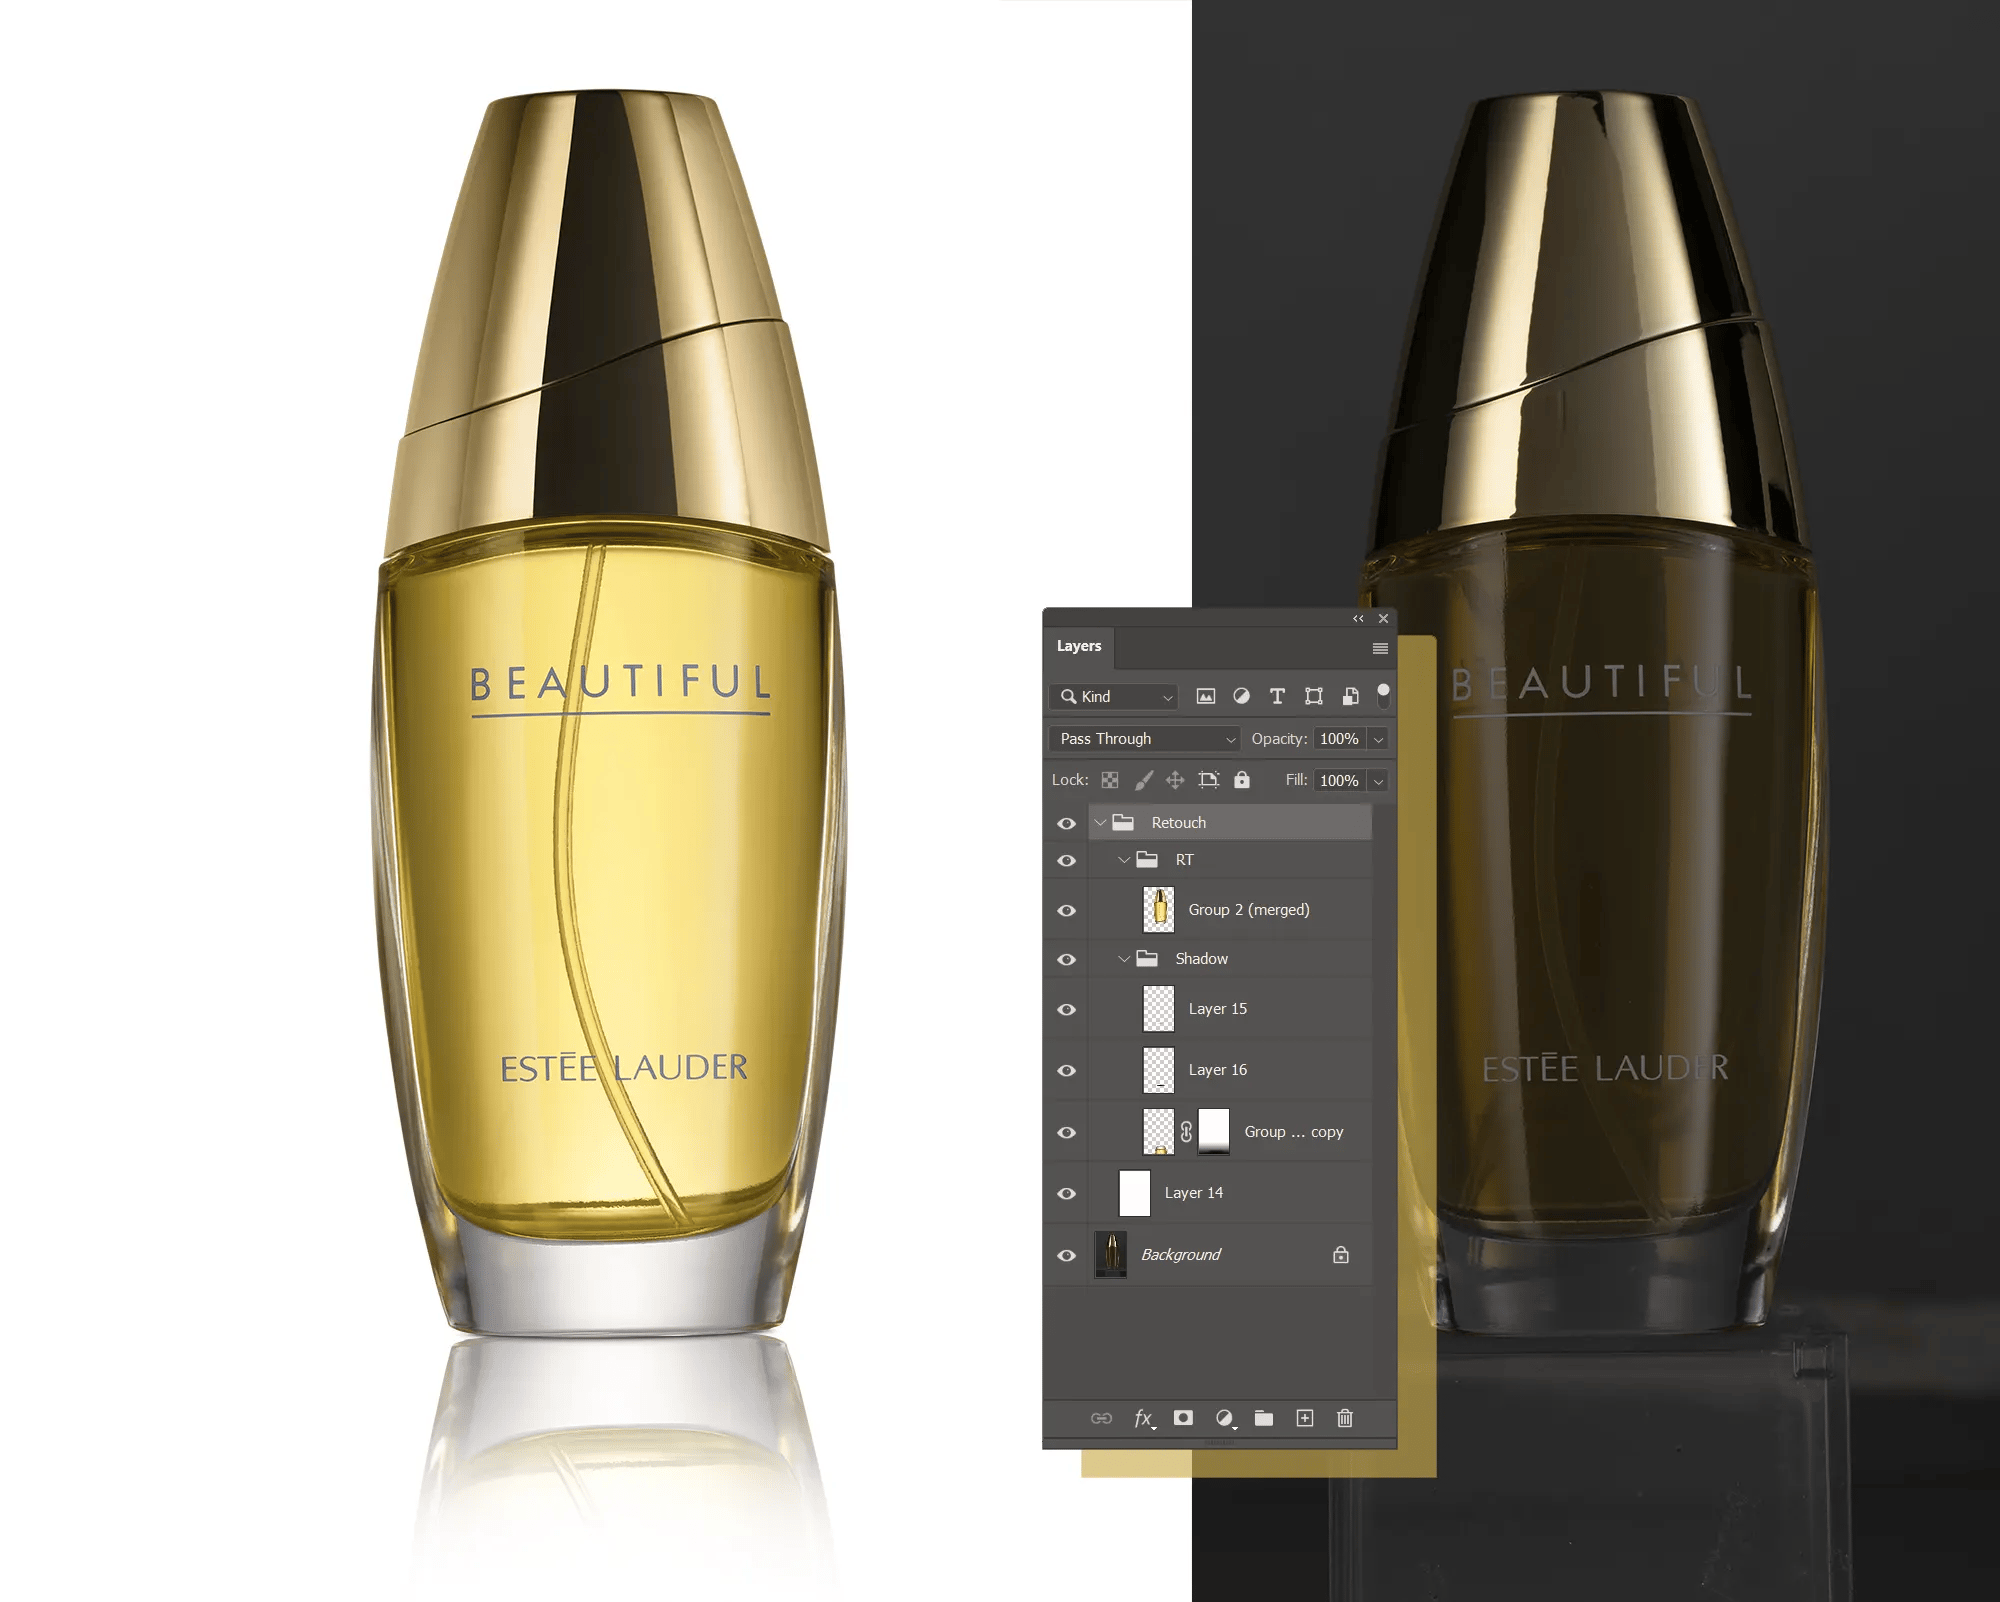Toggle visibility of Layer 15
This screenshot has height=1602, width=2000.
tap(1067, 1009)
